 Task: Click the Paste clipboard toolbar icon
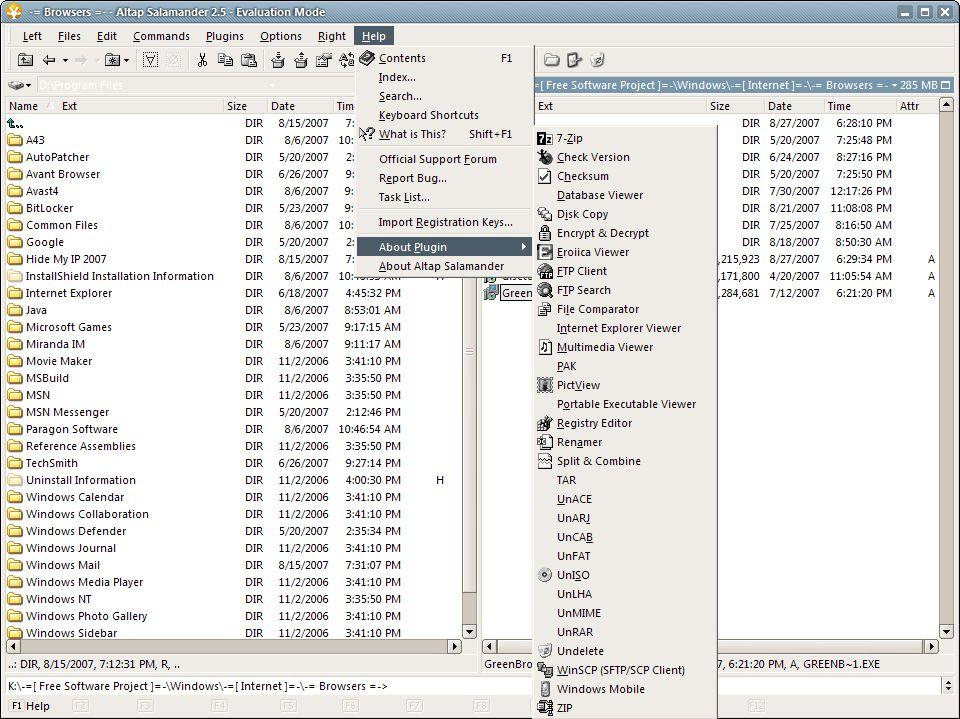[x=247, y=60]
